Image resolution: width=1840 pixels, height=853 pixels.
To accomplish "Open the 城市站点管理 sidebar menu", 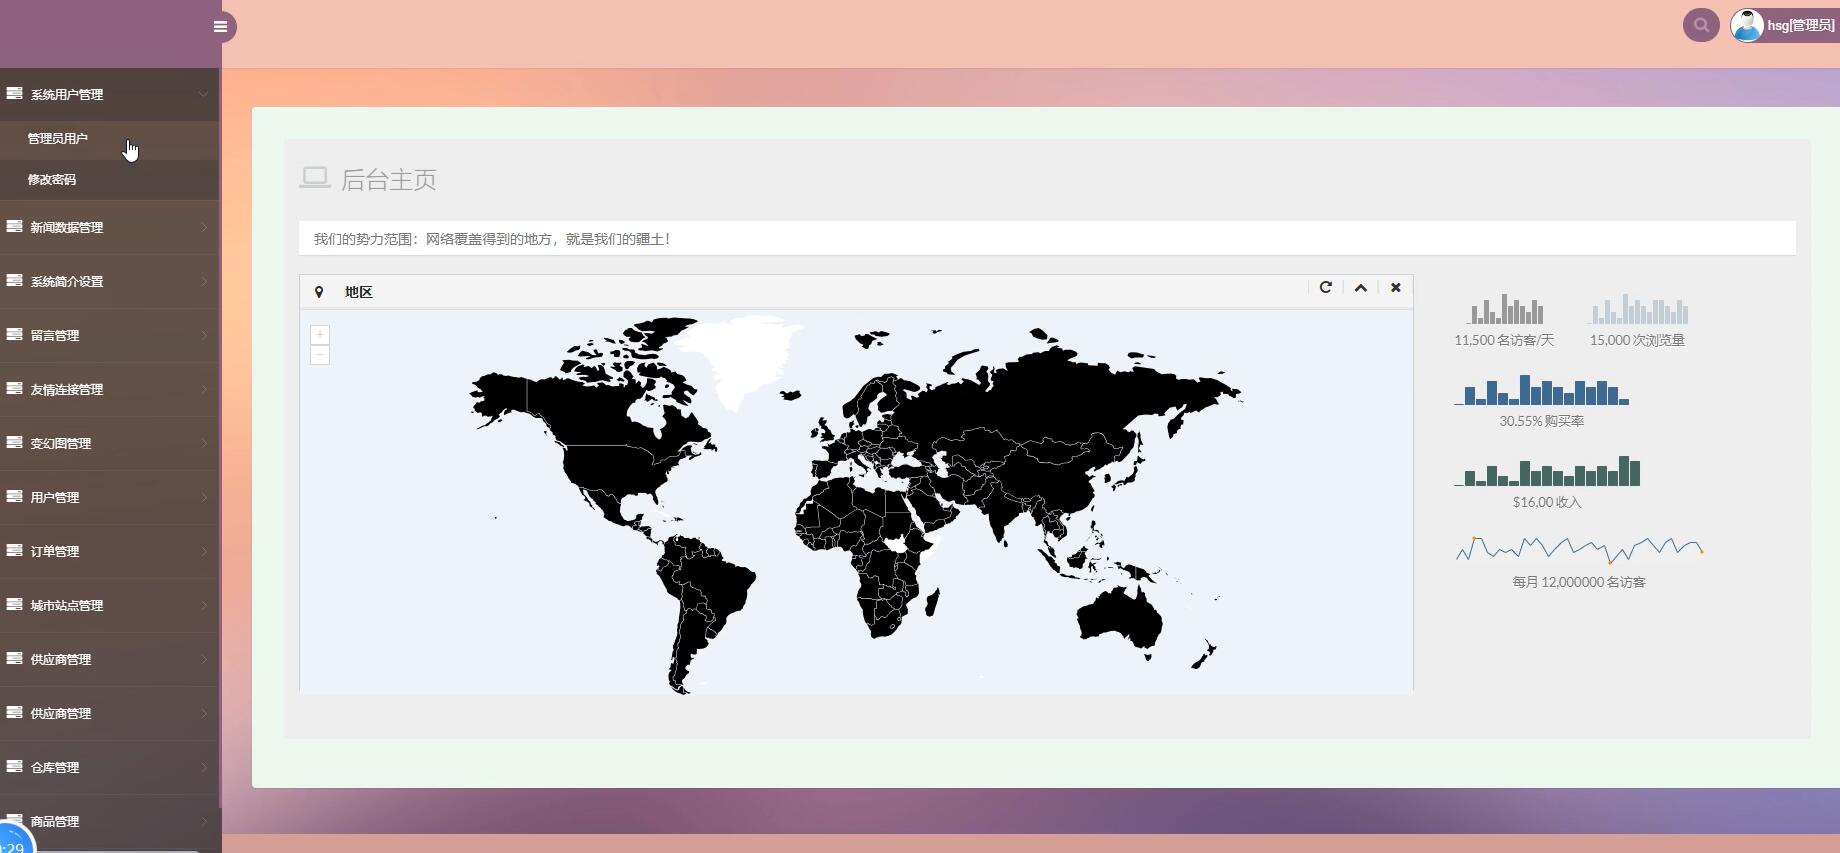I will click(109, 606).
